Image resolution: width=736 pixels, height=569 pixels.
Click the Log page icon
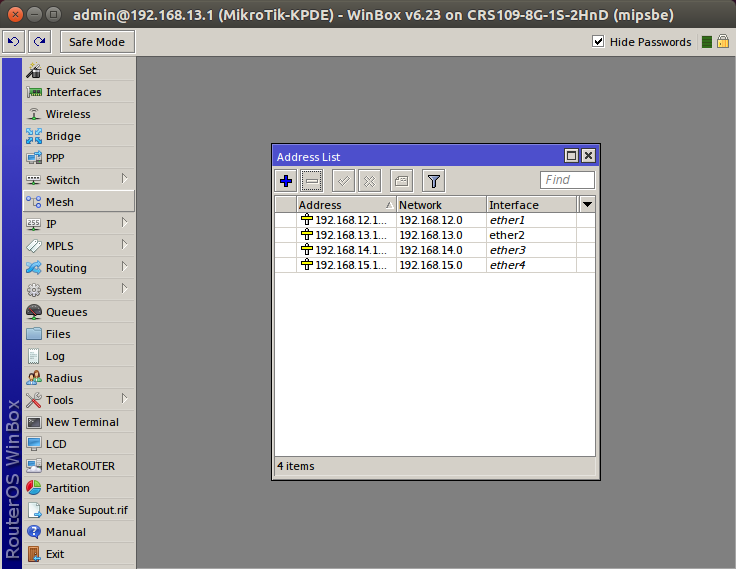(x=34, y=356)
